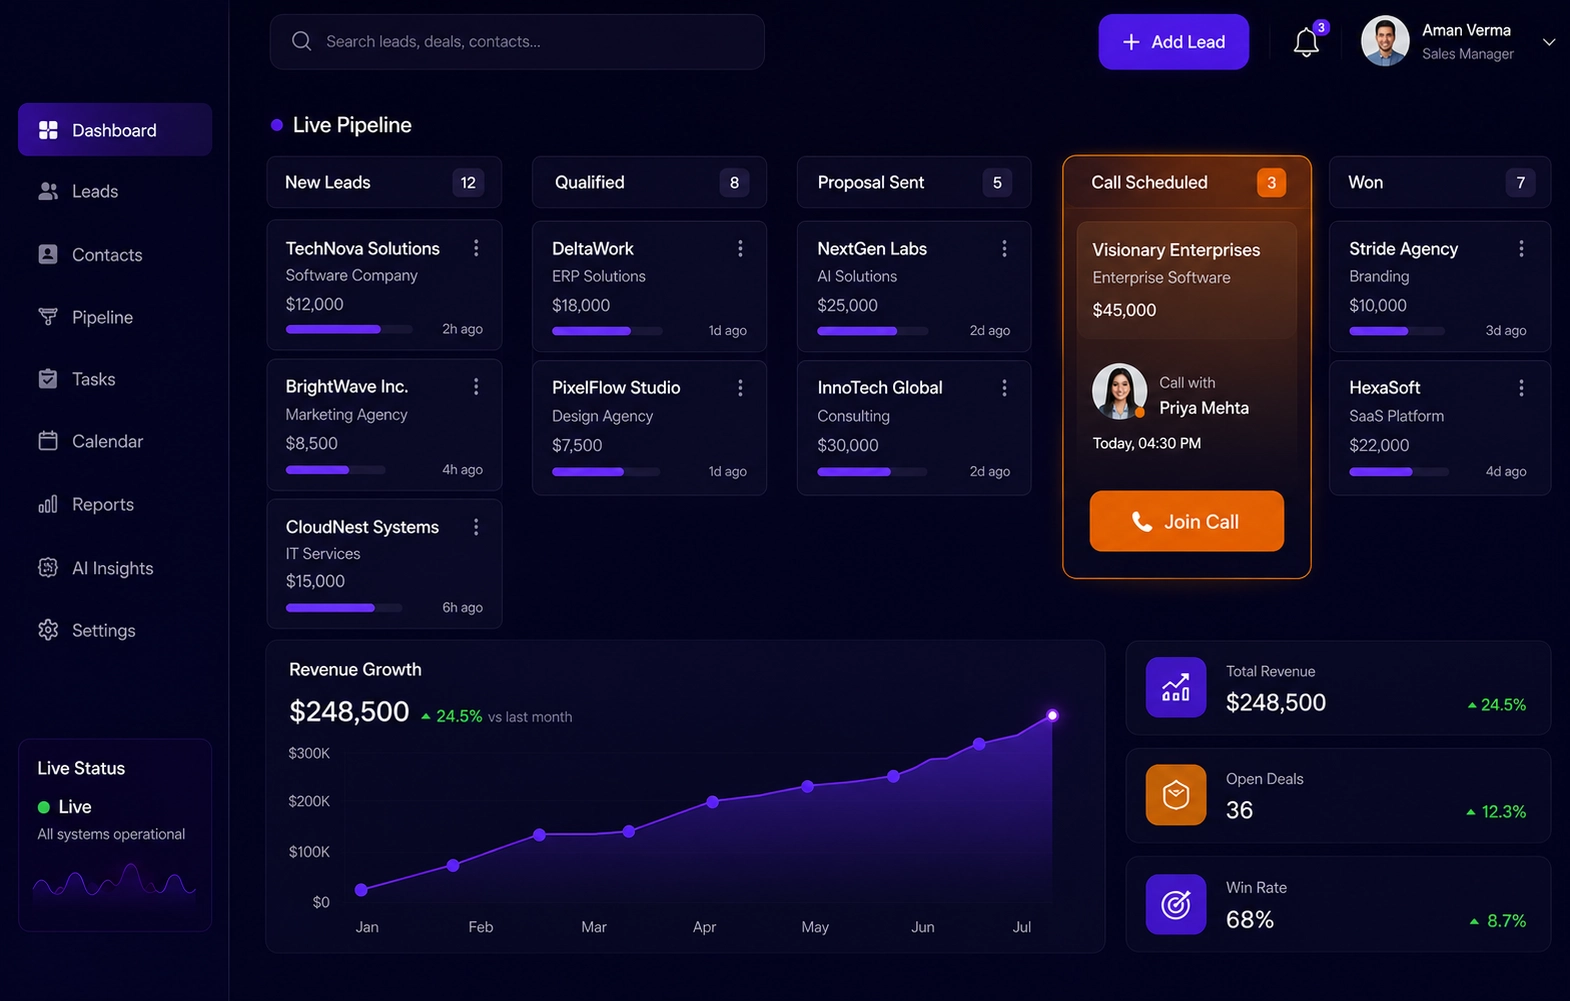Open Pipeline funnel icon in sidebar
The image size is (1570, 1001).
pyautogui.click(x=48, y=317)
